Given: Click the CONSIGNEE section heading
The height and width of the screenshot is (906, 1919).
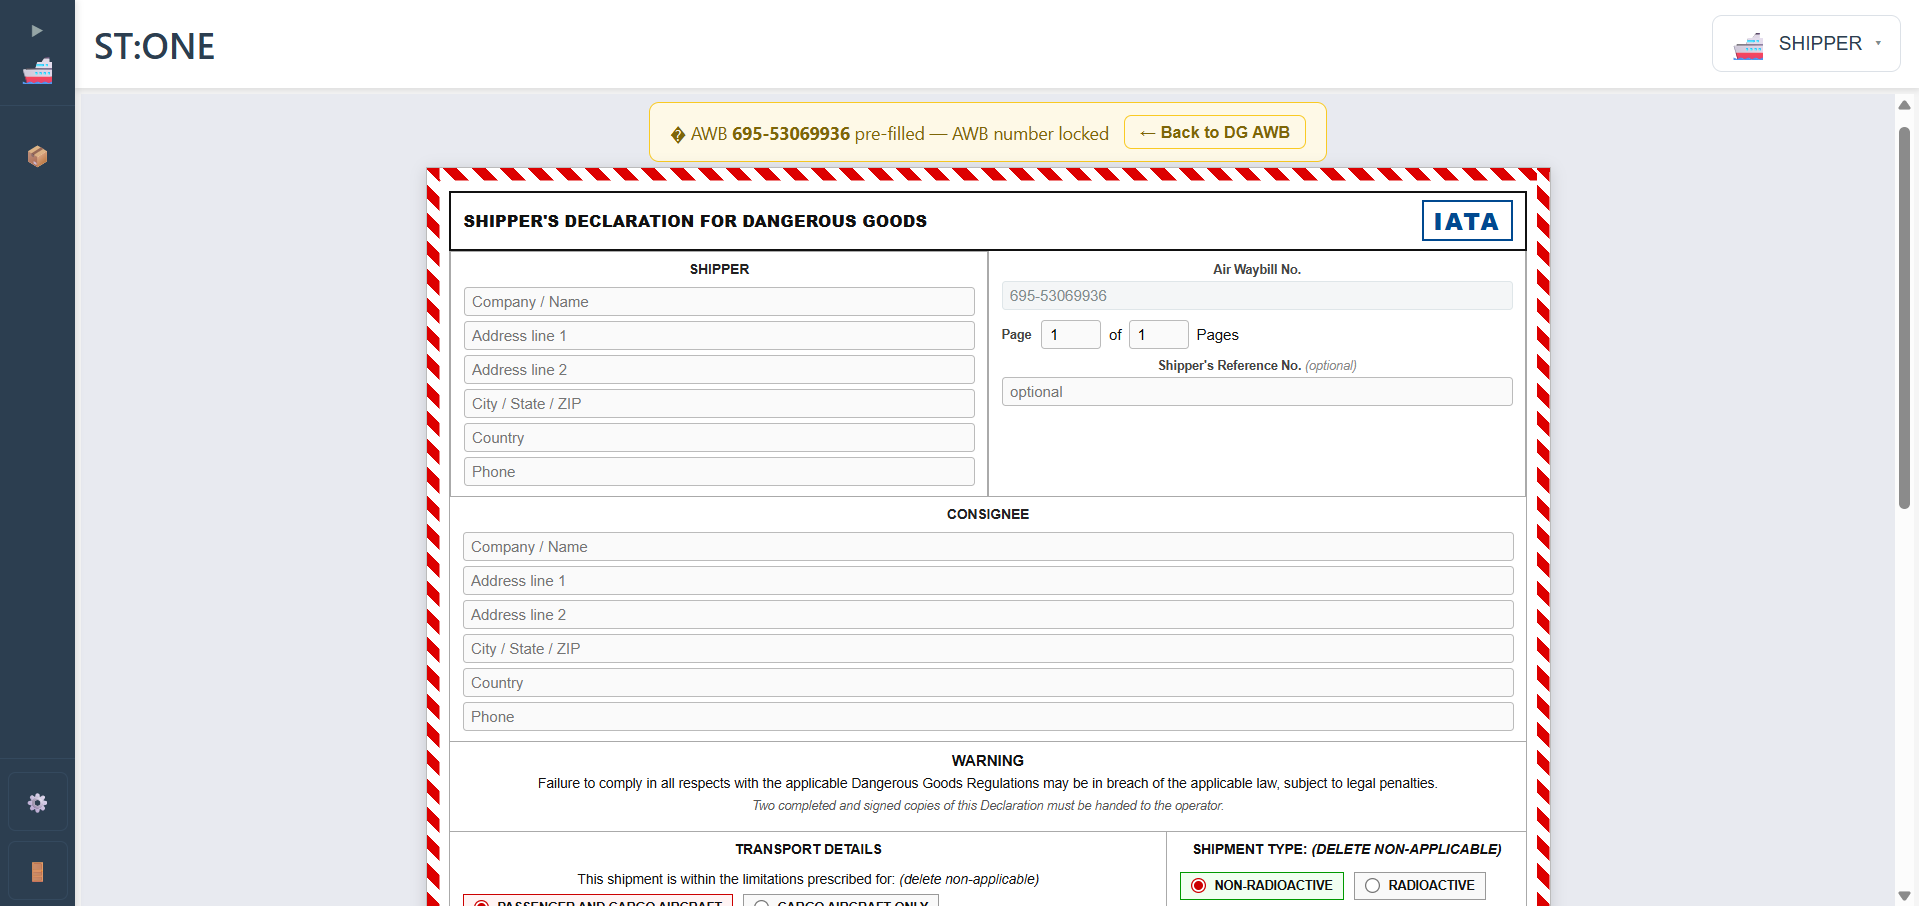Looking at the screenshot, I should coord(988,514).
